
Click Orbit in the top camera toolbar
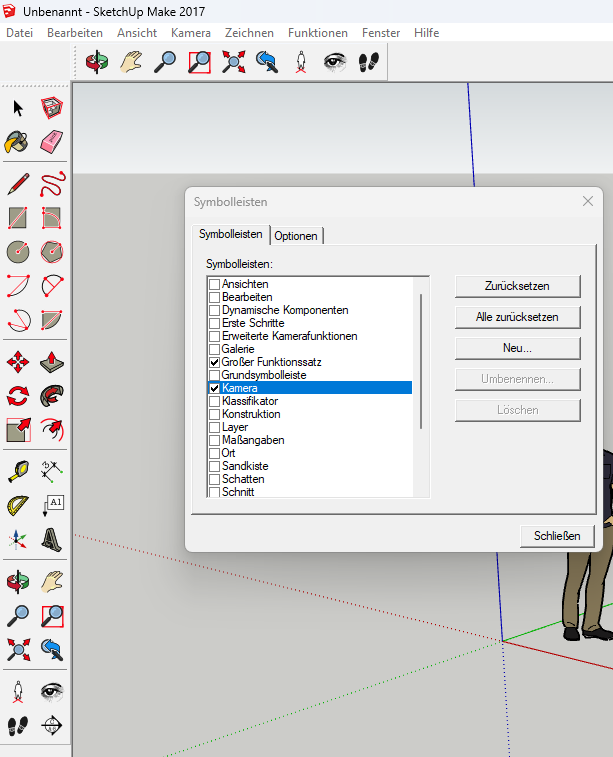click(97, 63)
